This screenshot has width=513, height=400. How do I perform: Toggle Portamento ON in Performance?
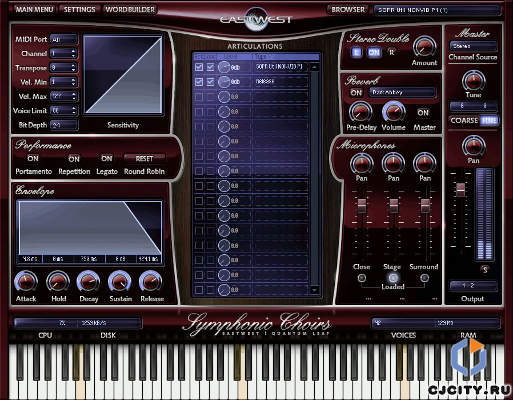[x=33, y=158]
